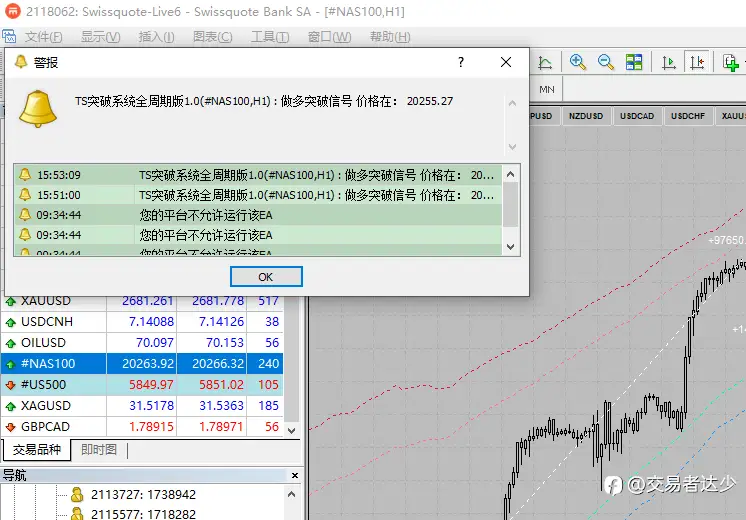This screenshot has width=746, height=520.
Task: Click the OILUSD up arrow icon
Action: click(10, 343)
